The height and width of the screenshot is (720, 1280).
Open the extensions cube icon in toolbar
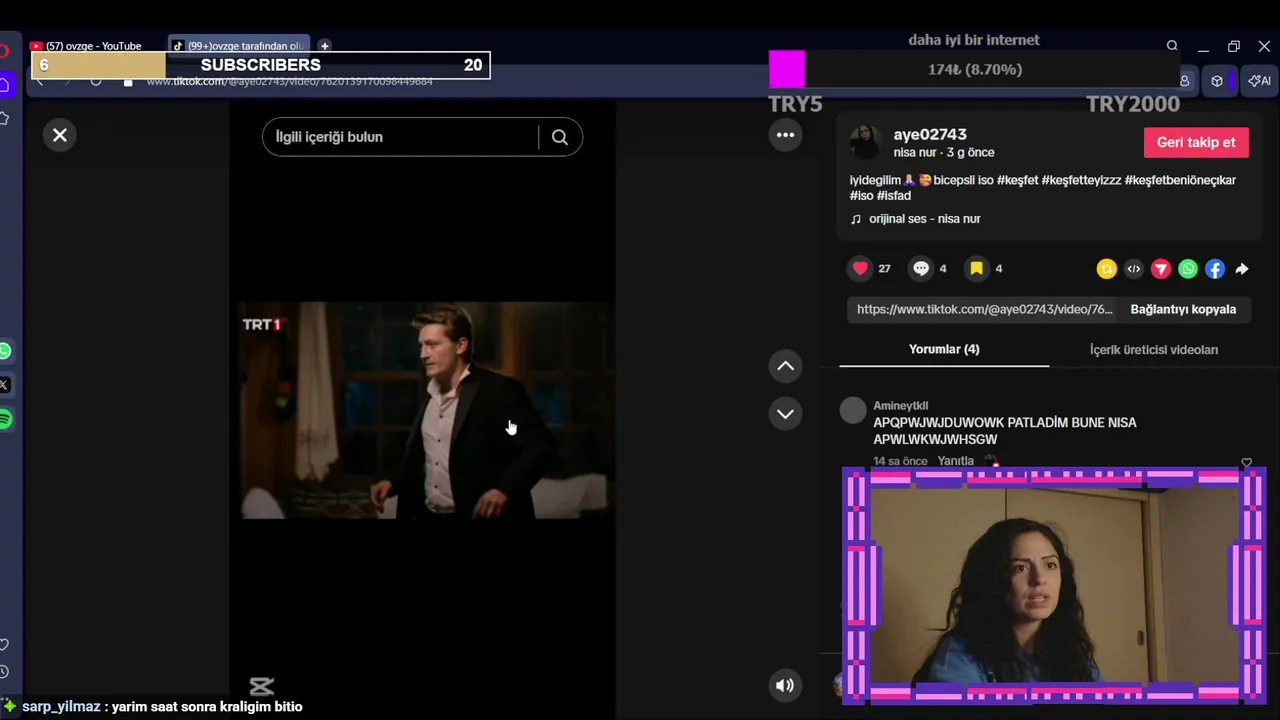[x=1217, y=81]
